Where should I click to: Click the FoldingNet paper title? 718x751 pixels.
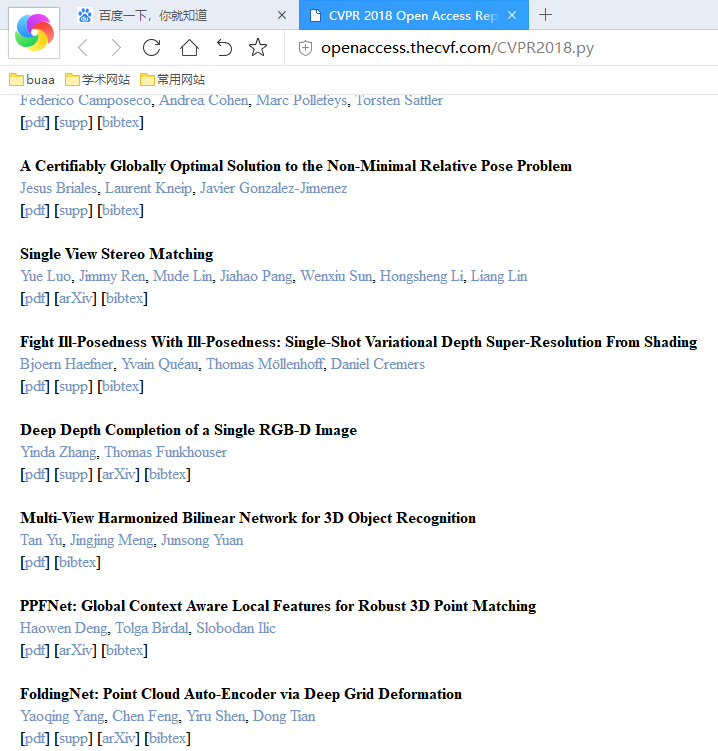click(x=241, y=694)
